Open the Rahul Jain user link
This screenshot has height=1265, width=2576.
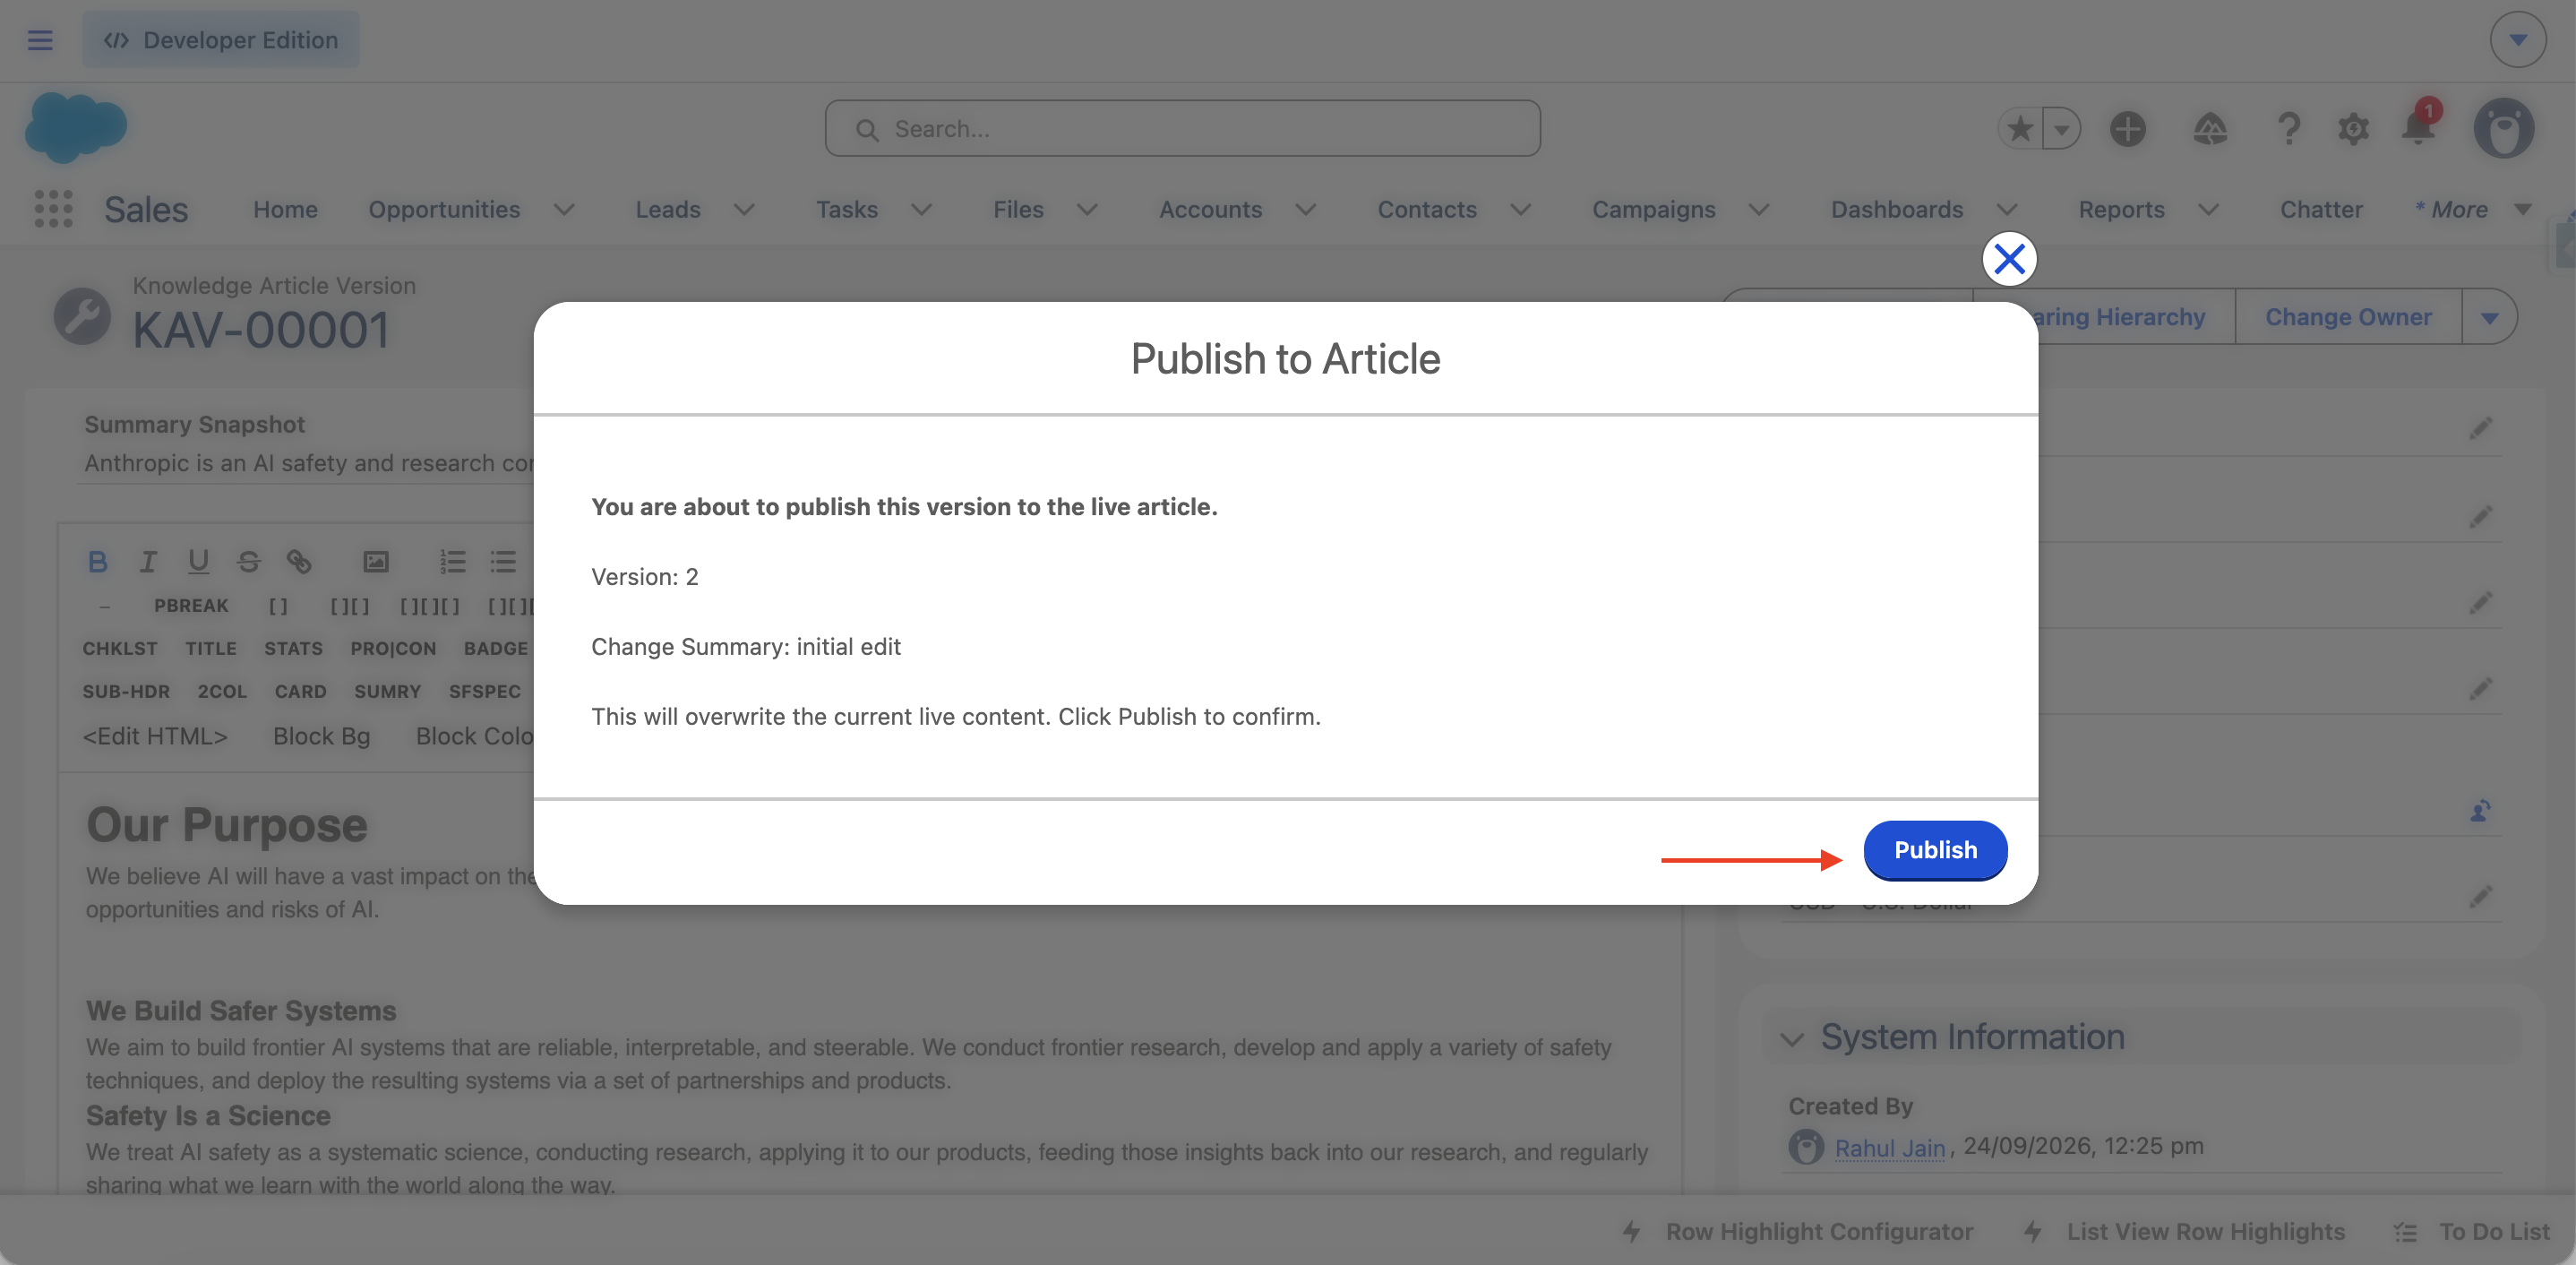(1889, 1147)
